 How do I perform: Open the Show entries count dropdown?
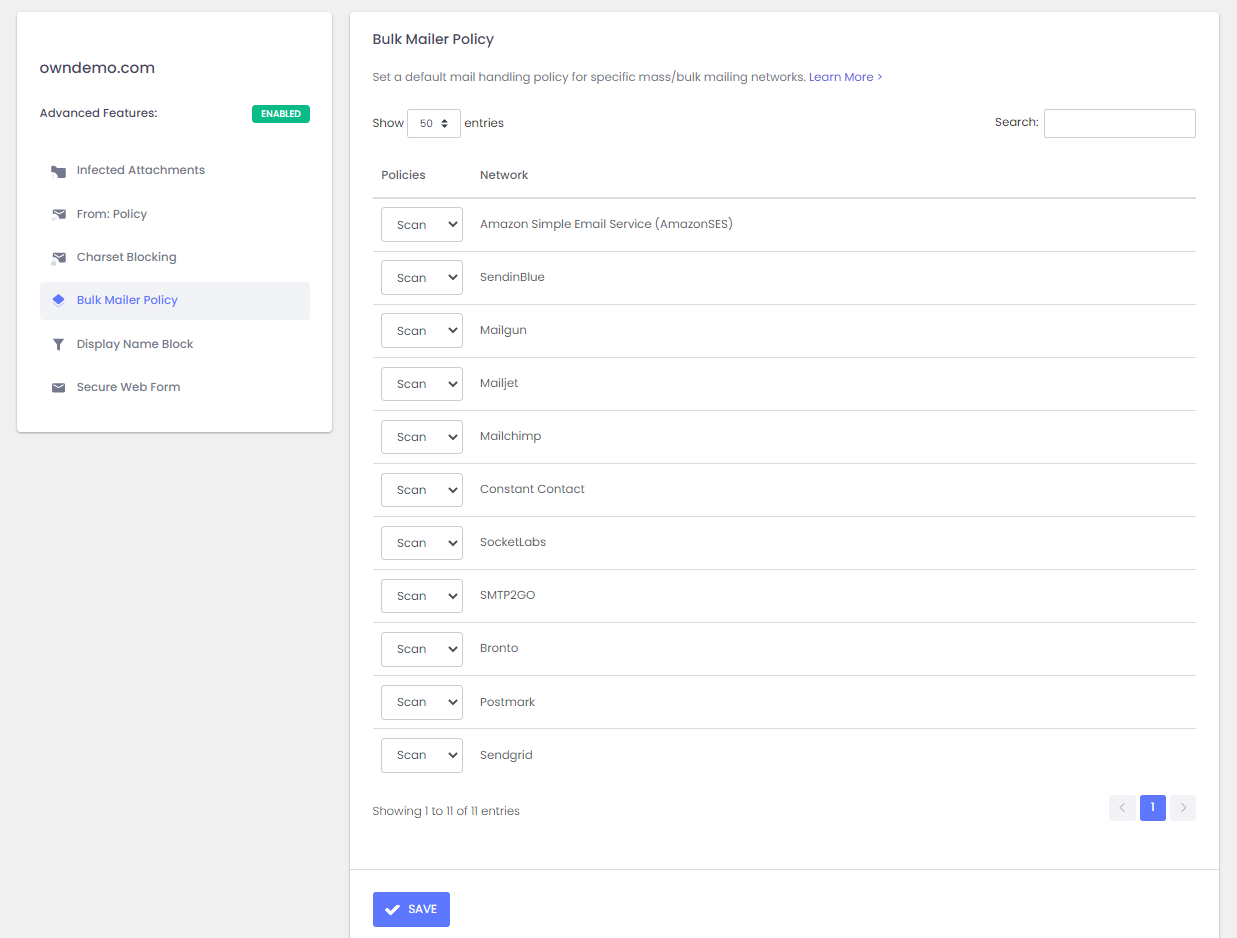[433, 124]
